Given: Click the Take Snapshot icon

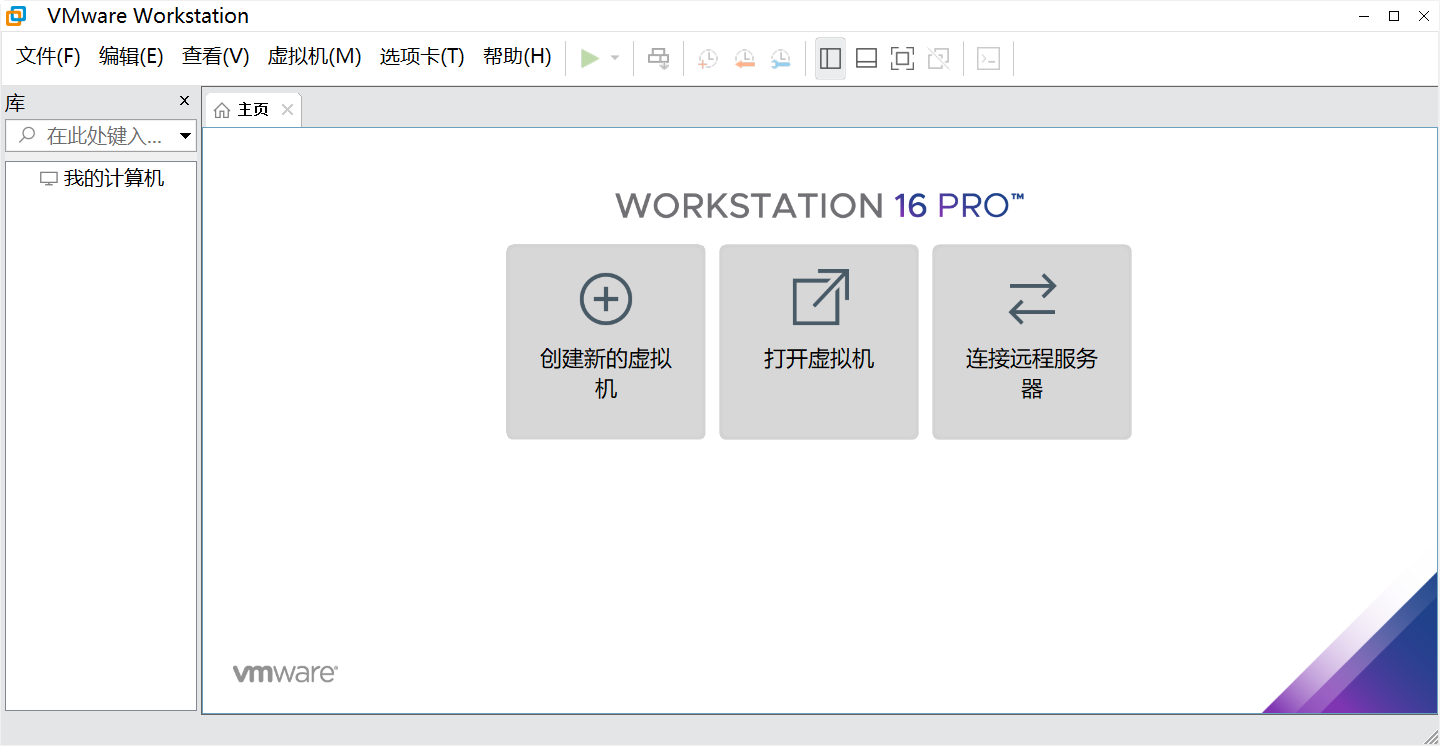Looking at the screenshot, I should pos(707,57).
